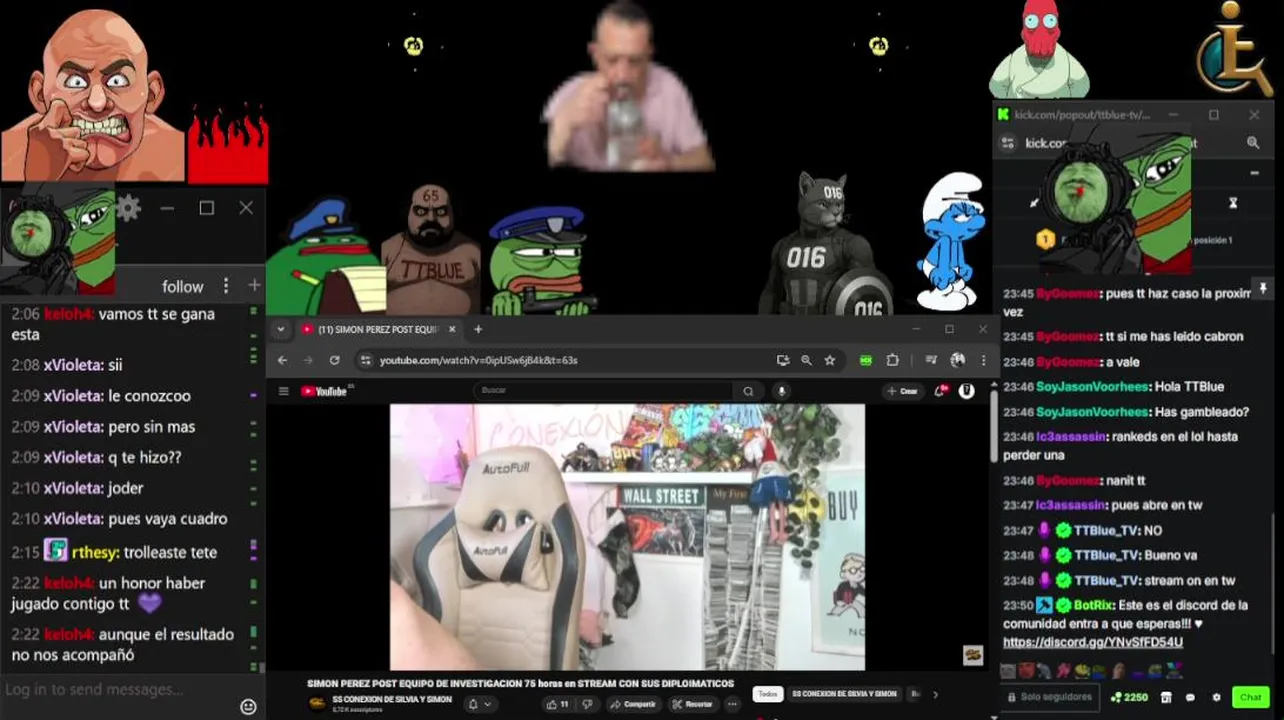Show more filter chips with arrow

[935, 694]
